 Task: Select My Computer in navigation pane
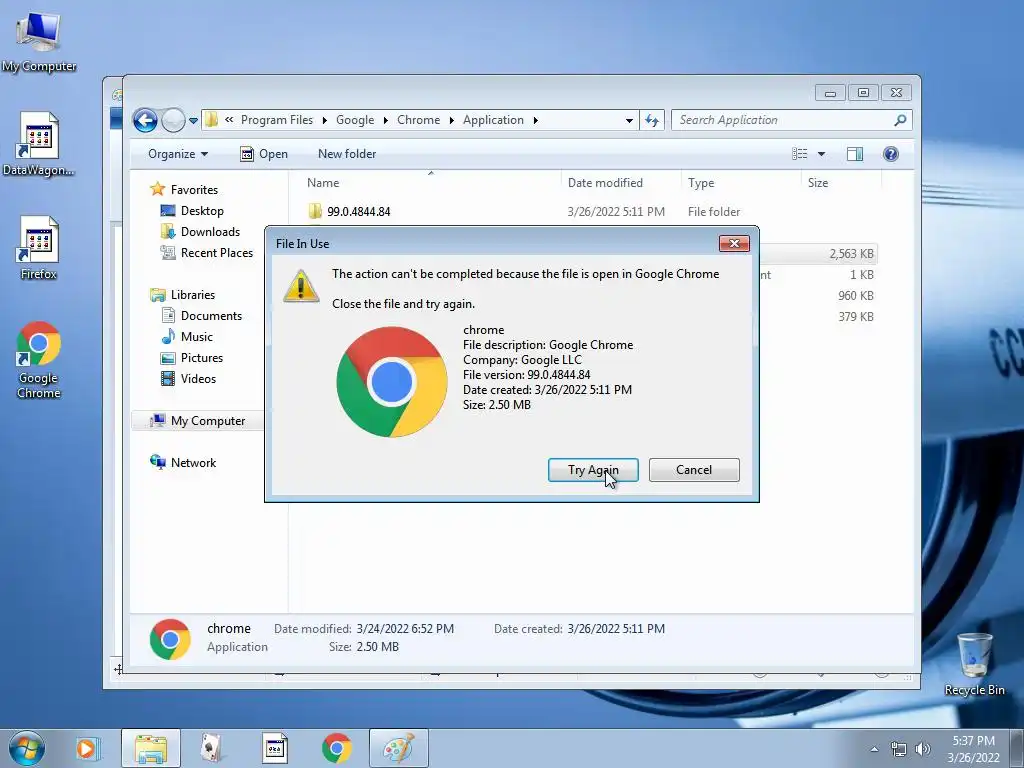(x=208, y=421)
